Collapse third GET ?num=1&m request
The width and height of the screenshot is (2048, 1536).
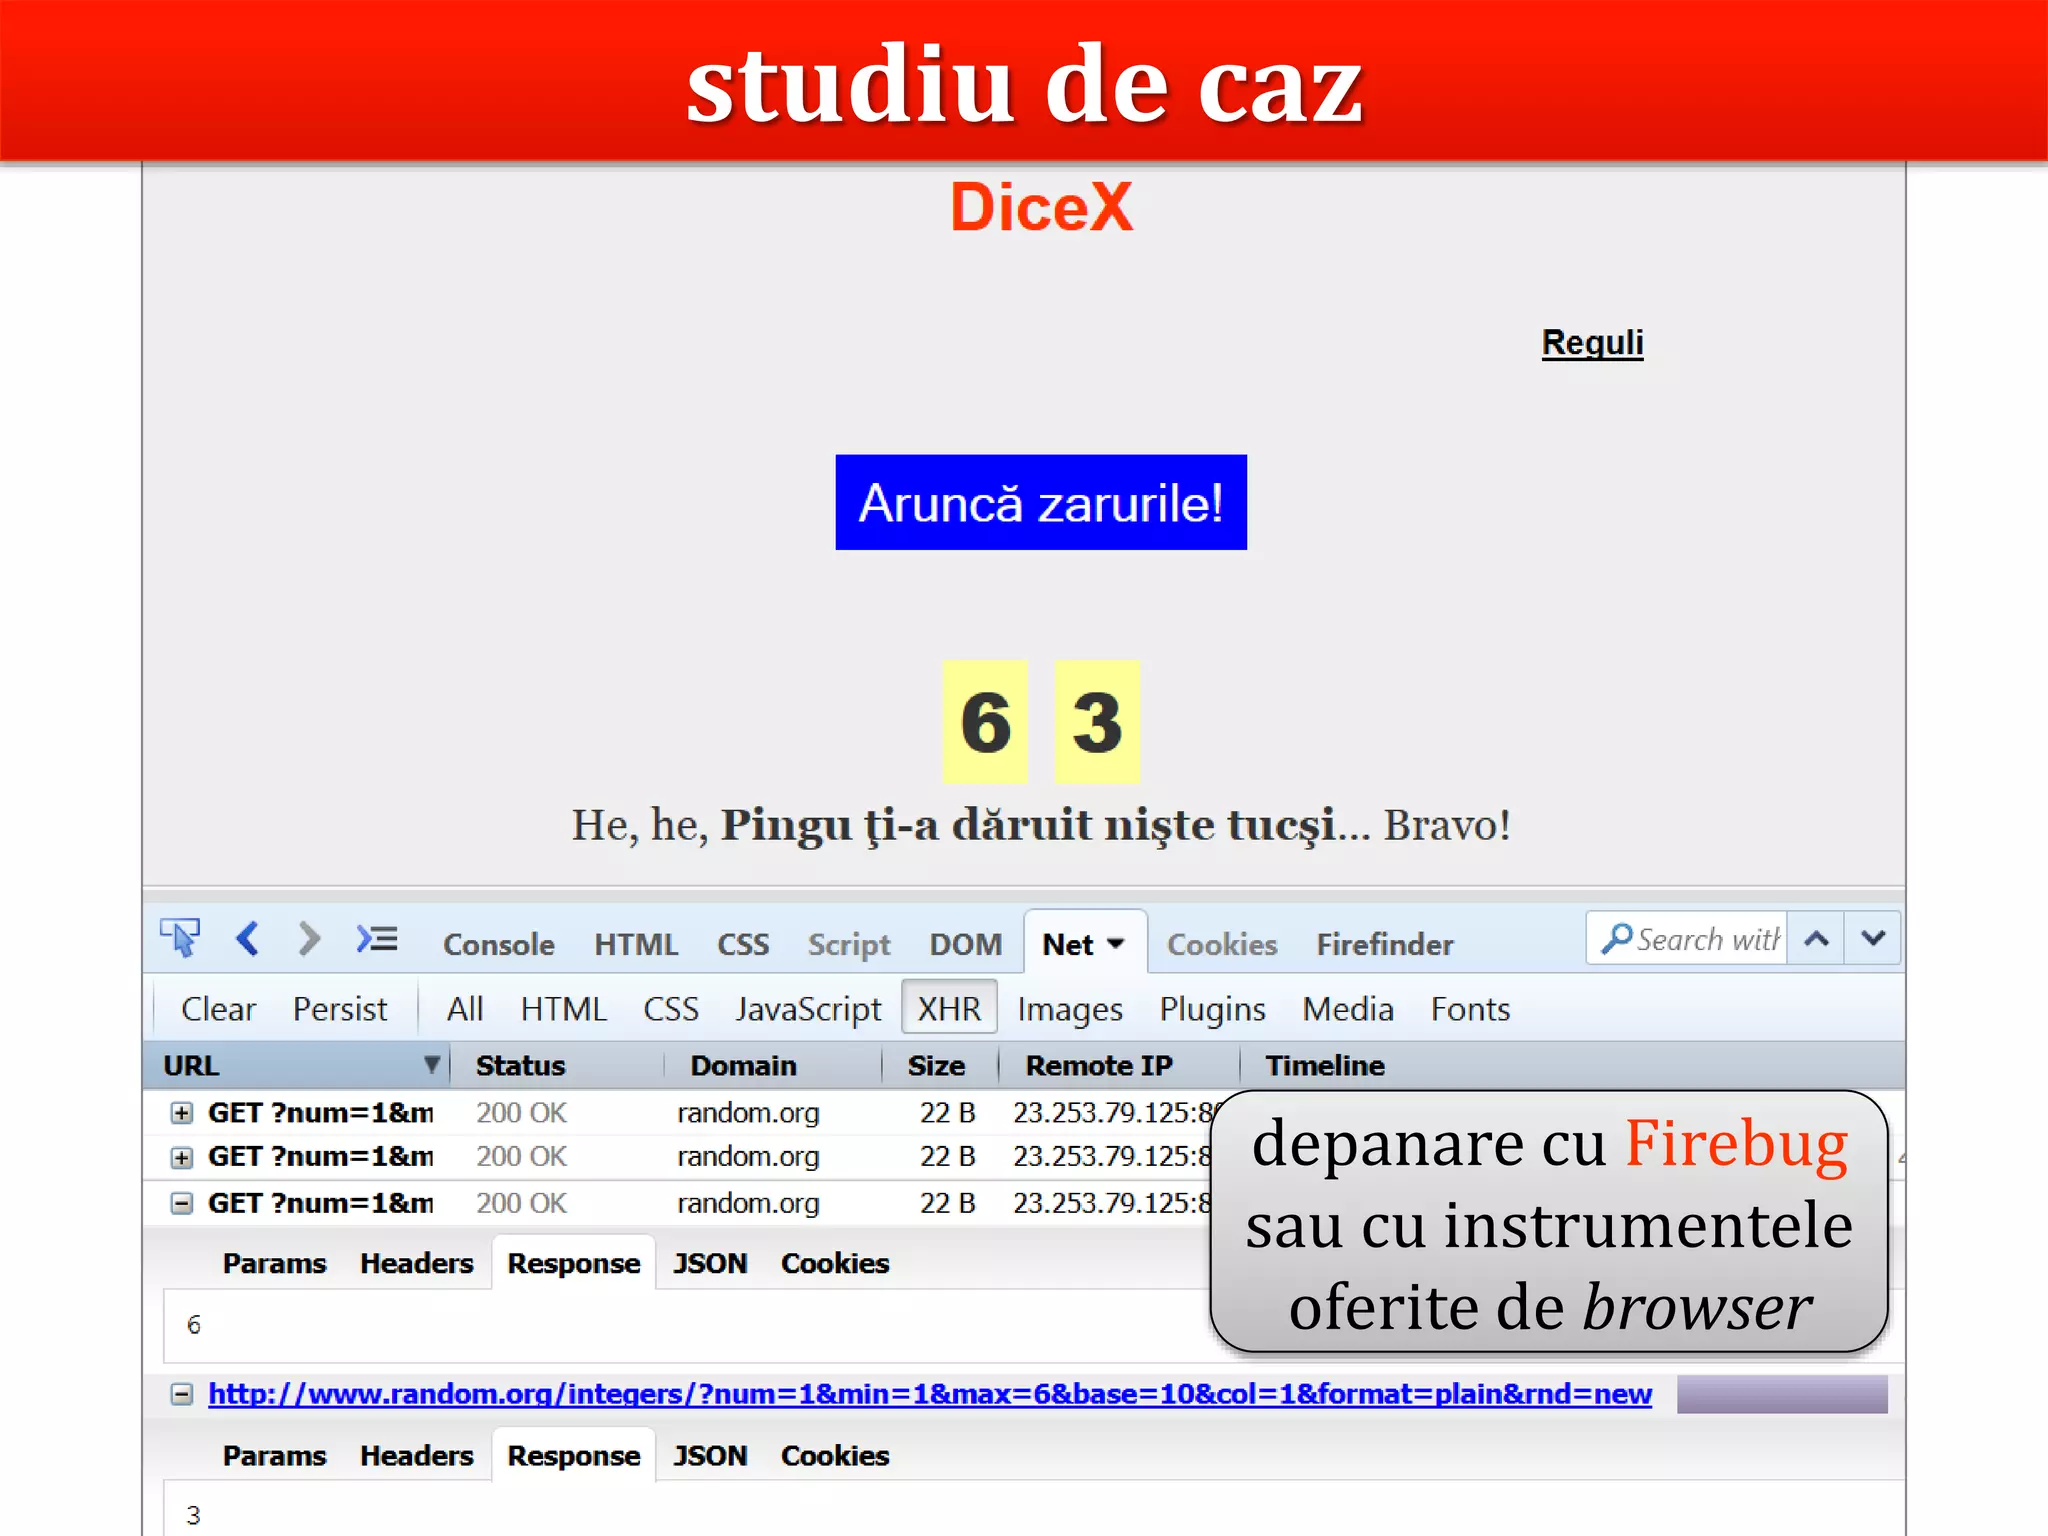click(x=181, y=1203)
